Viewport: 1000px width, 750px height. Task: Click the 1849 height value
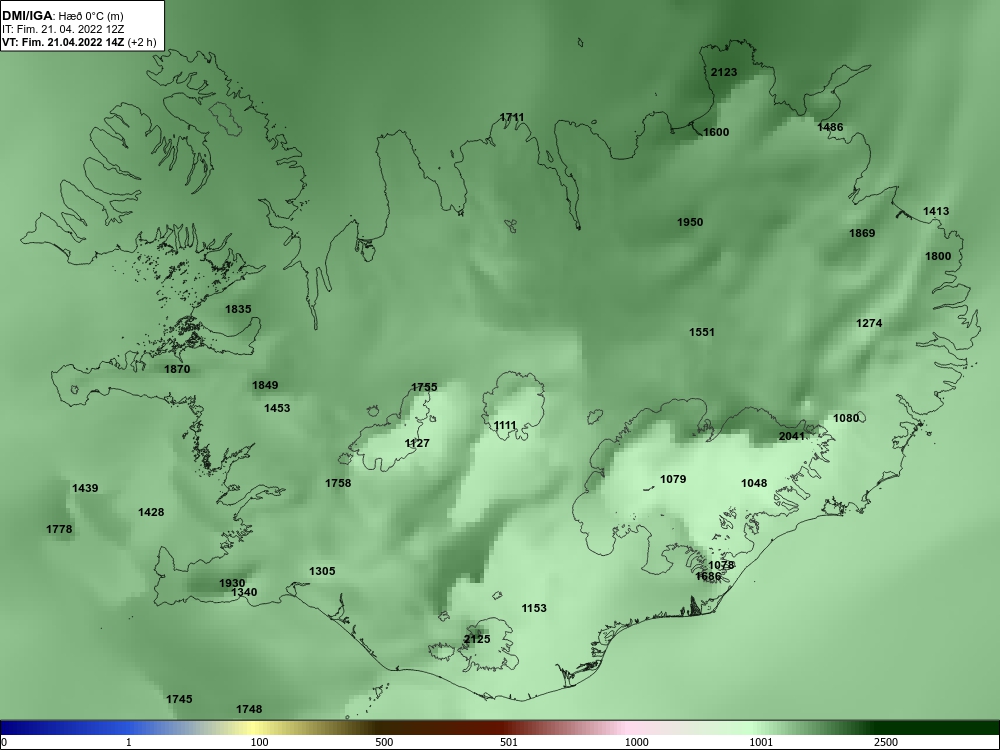pos(265,385)
